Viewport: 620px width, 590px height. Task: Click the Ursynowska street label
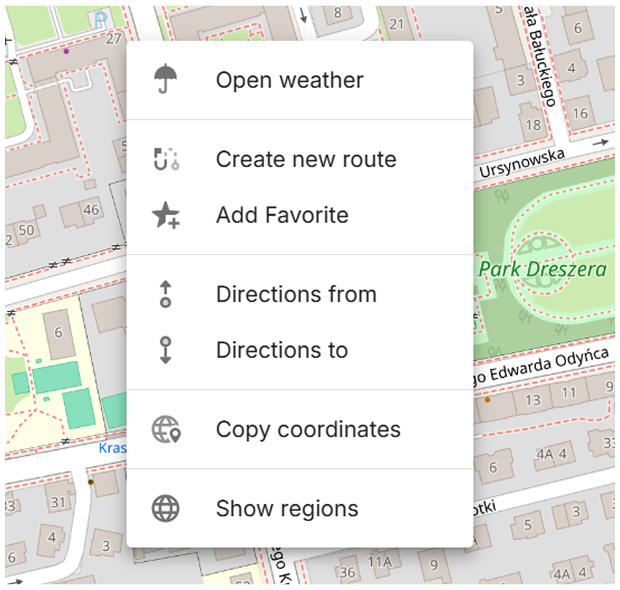(521, 165)
